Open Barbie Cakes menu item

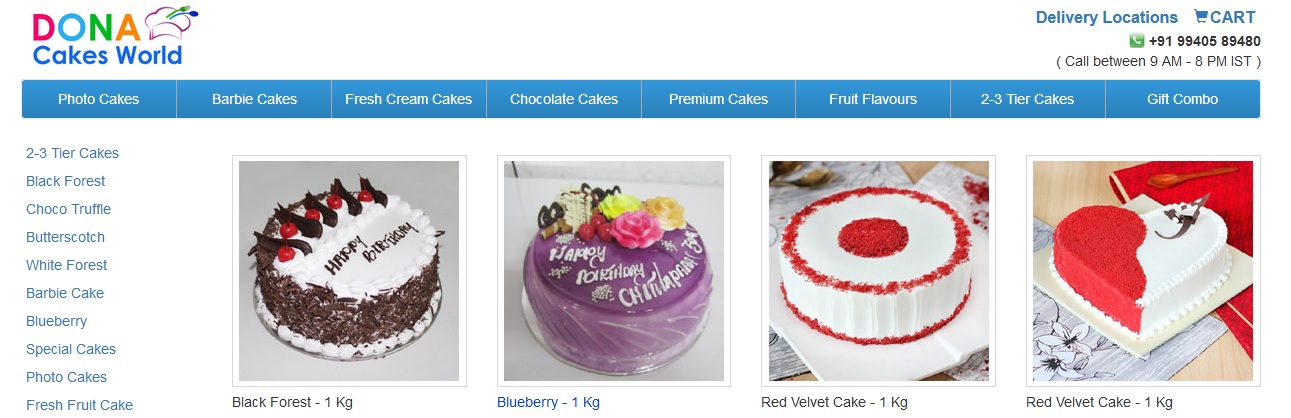[254, 99]
